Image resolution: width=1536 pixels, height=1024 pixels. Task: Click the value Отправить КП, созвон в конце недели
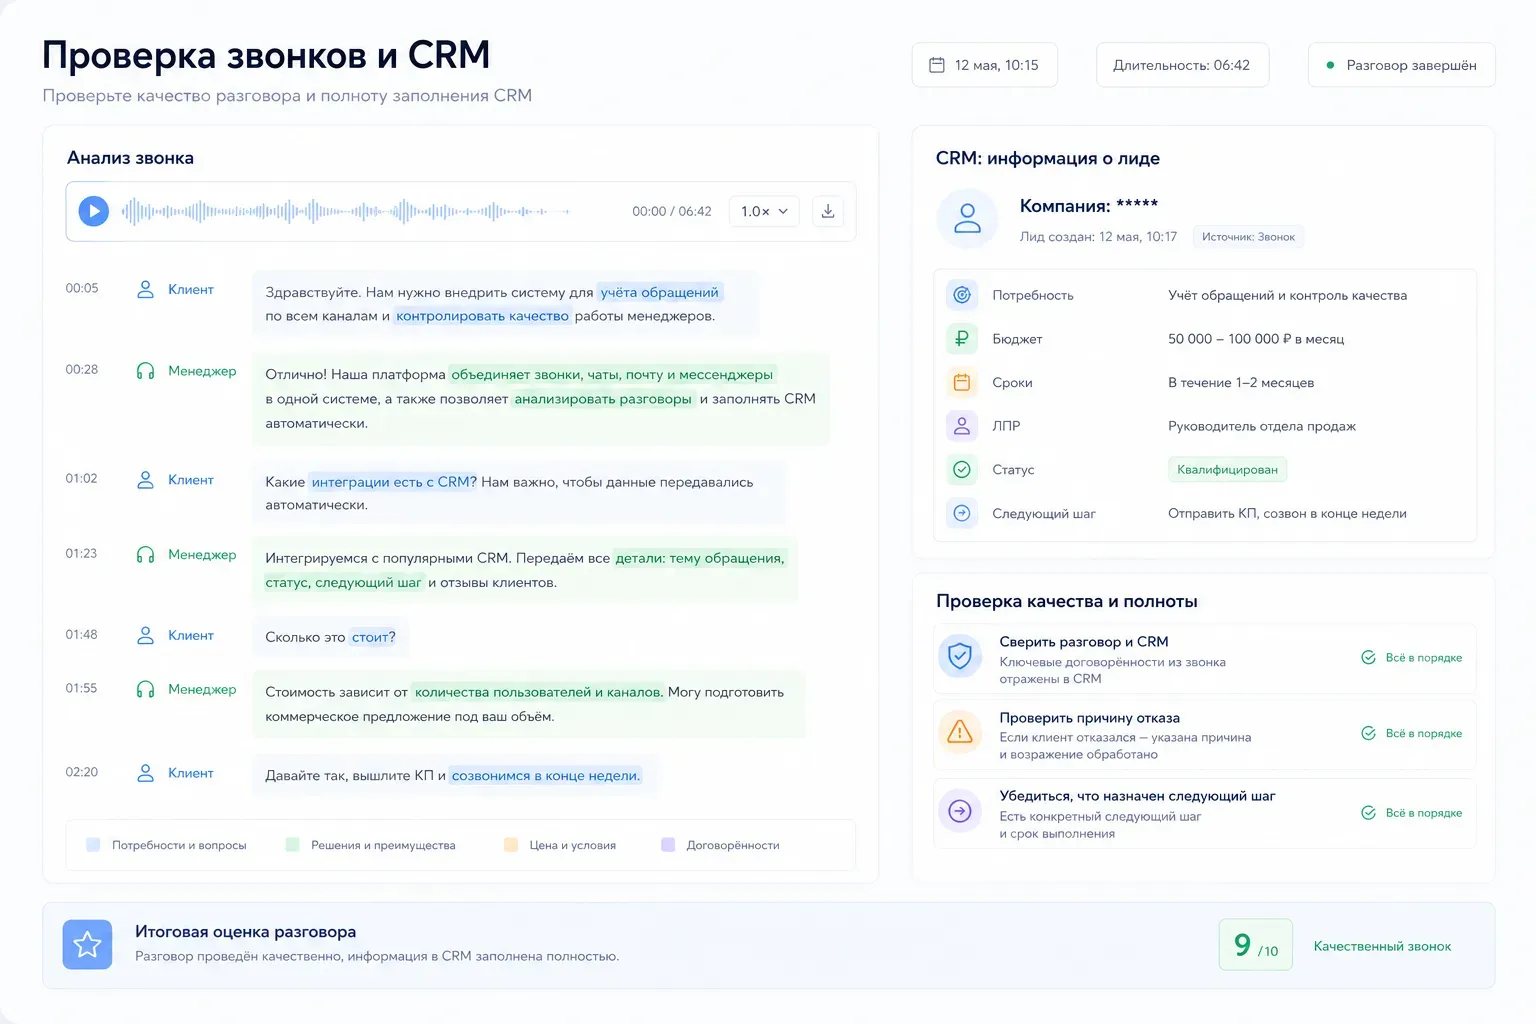click(1287, 513)
